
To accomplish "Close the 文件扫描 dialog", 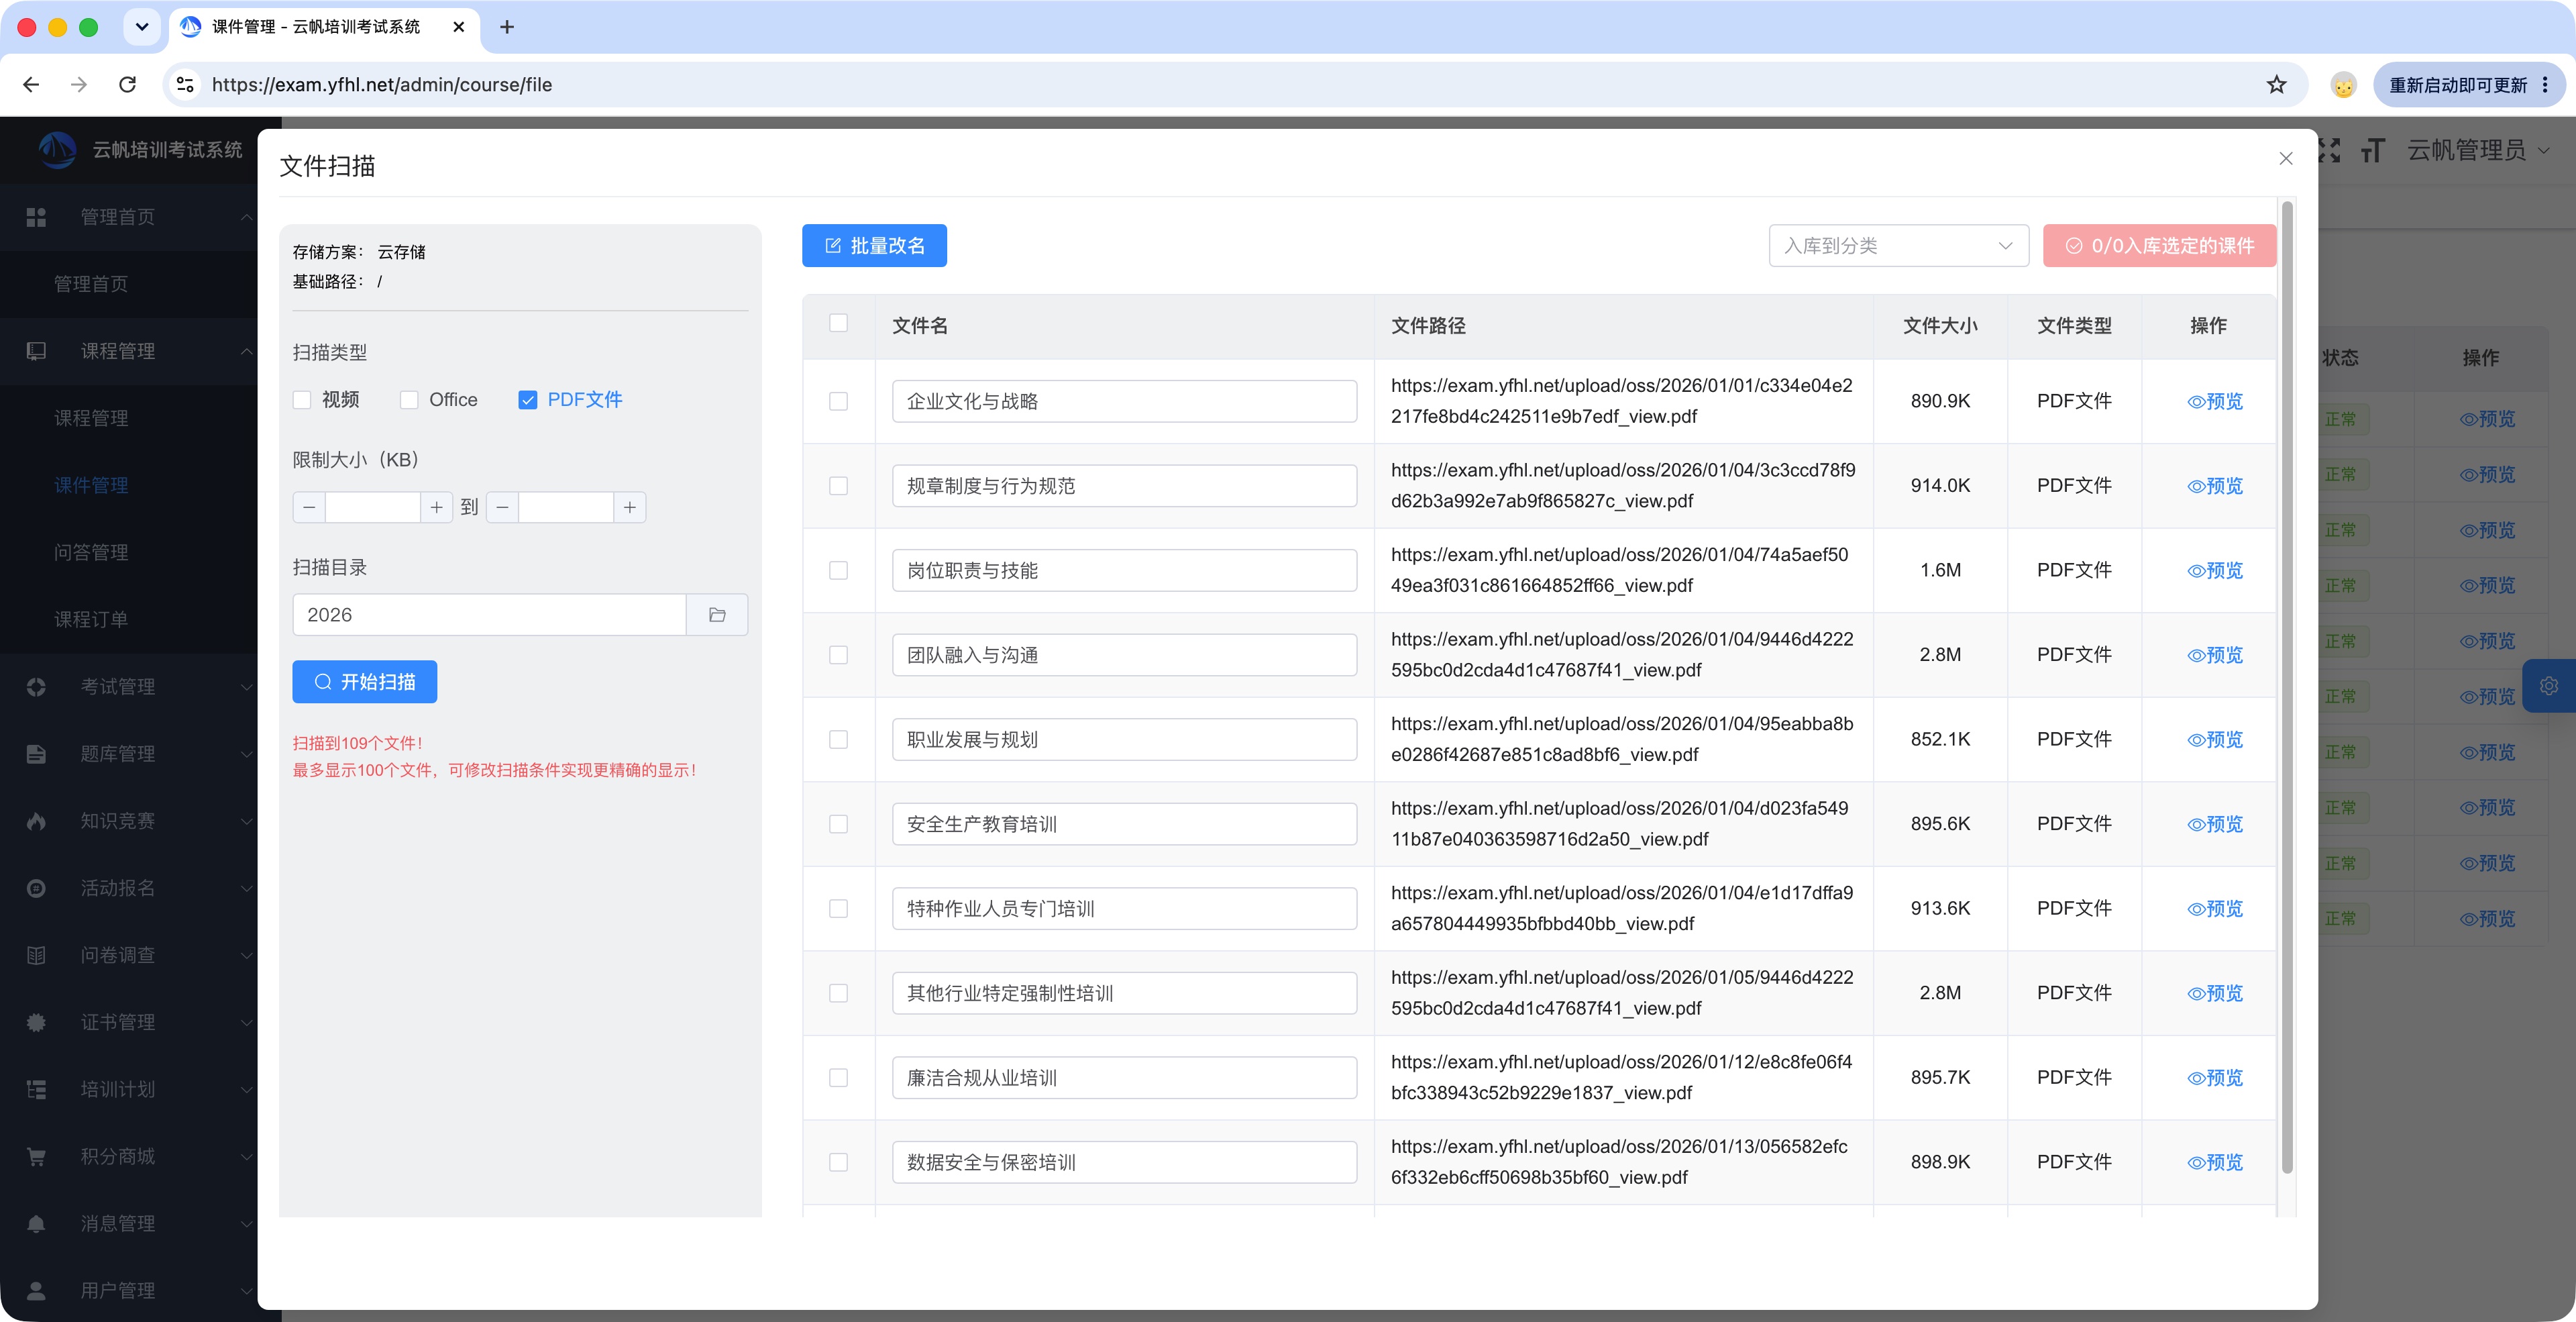I will (x=2286, y=158).
